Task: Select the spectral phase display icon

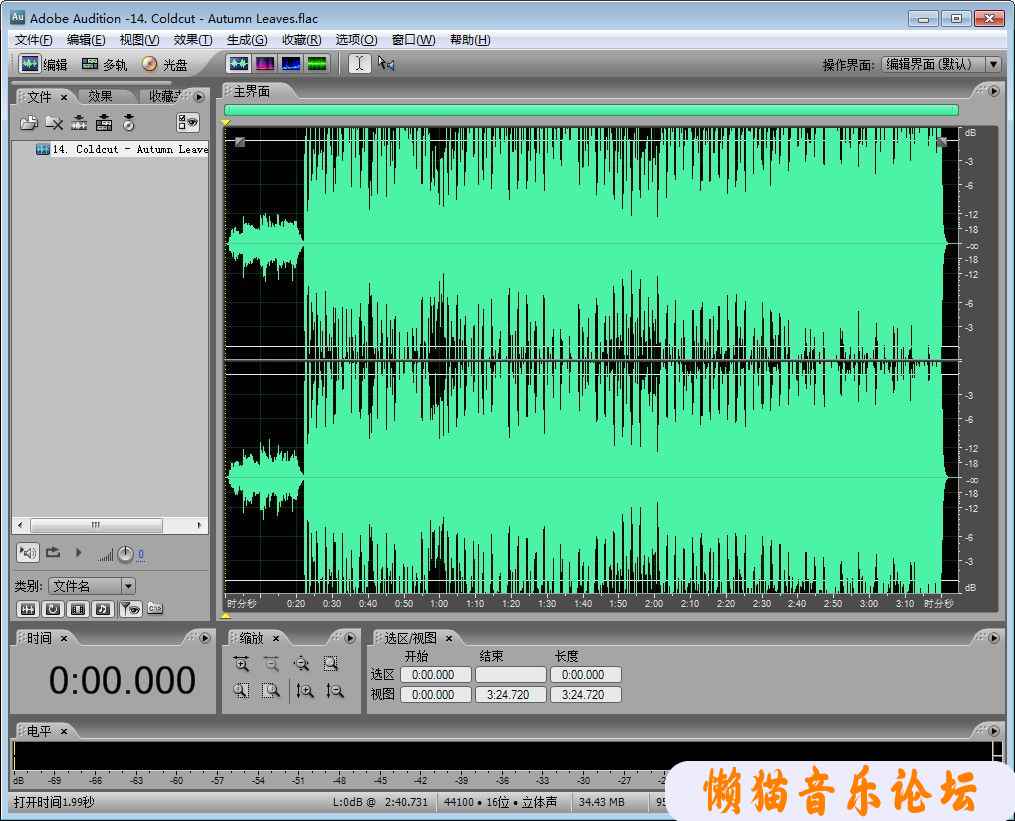Action: pyautogui.click(x=317, y=63)
